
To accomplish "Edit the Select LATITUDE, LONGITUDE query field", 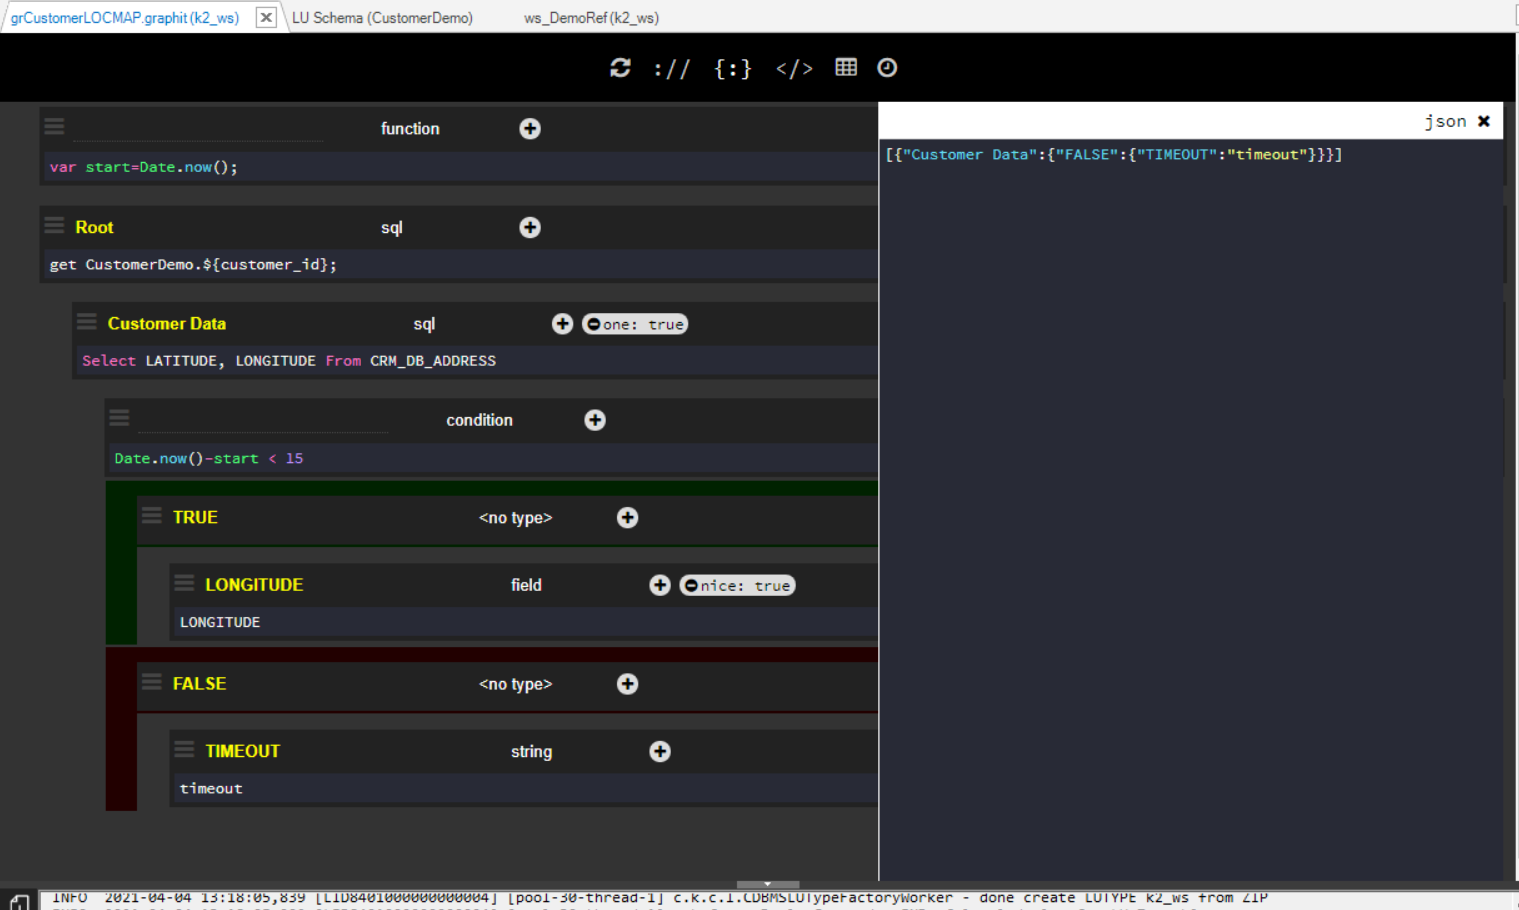I will (x=477, y=360).
